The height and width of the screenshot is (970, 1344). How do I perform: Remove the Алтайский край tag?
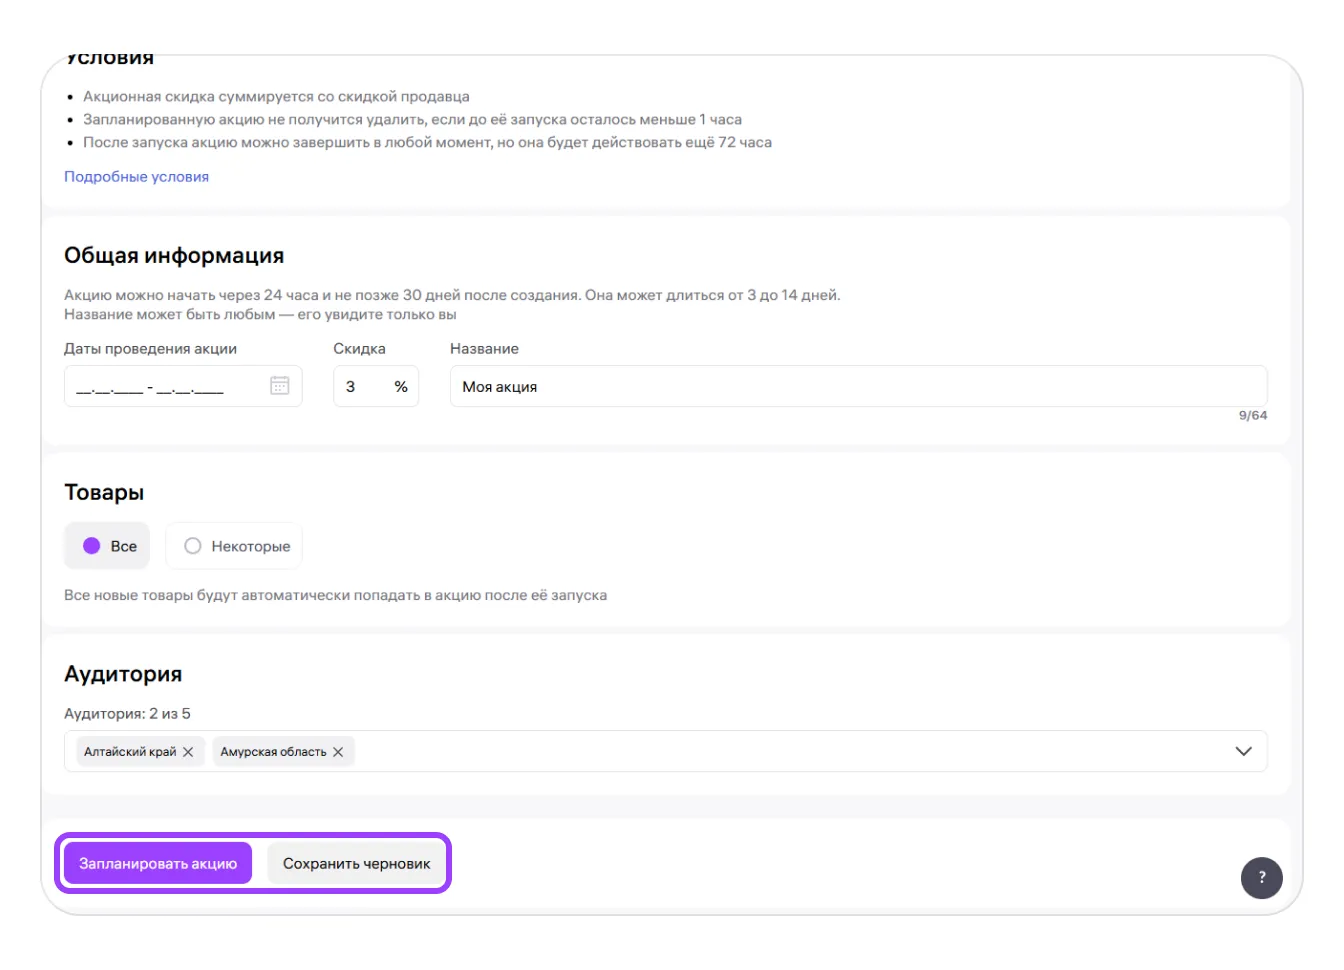[x=188, y=752]
